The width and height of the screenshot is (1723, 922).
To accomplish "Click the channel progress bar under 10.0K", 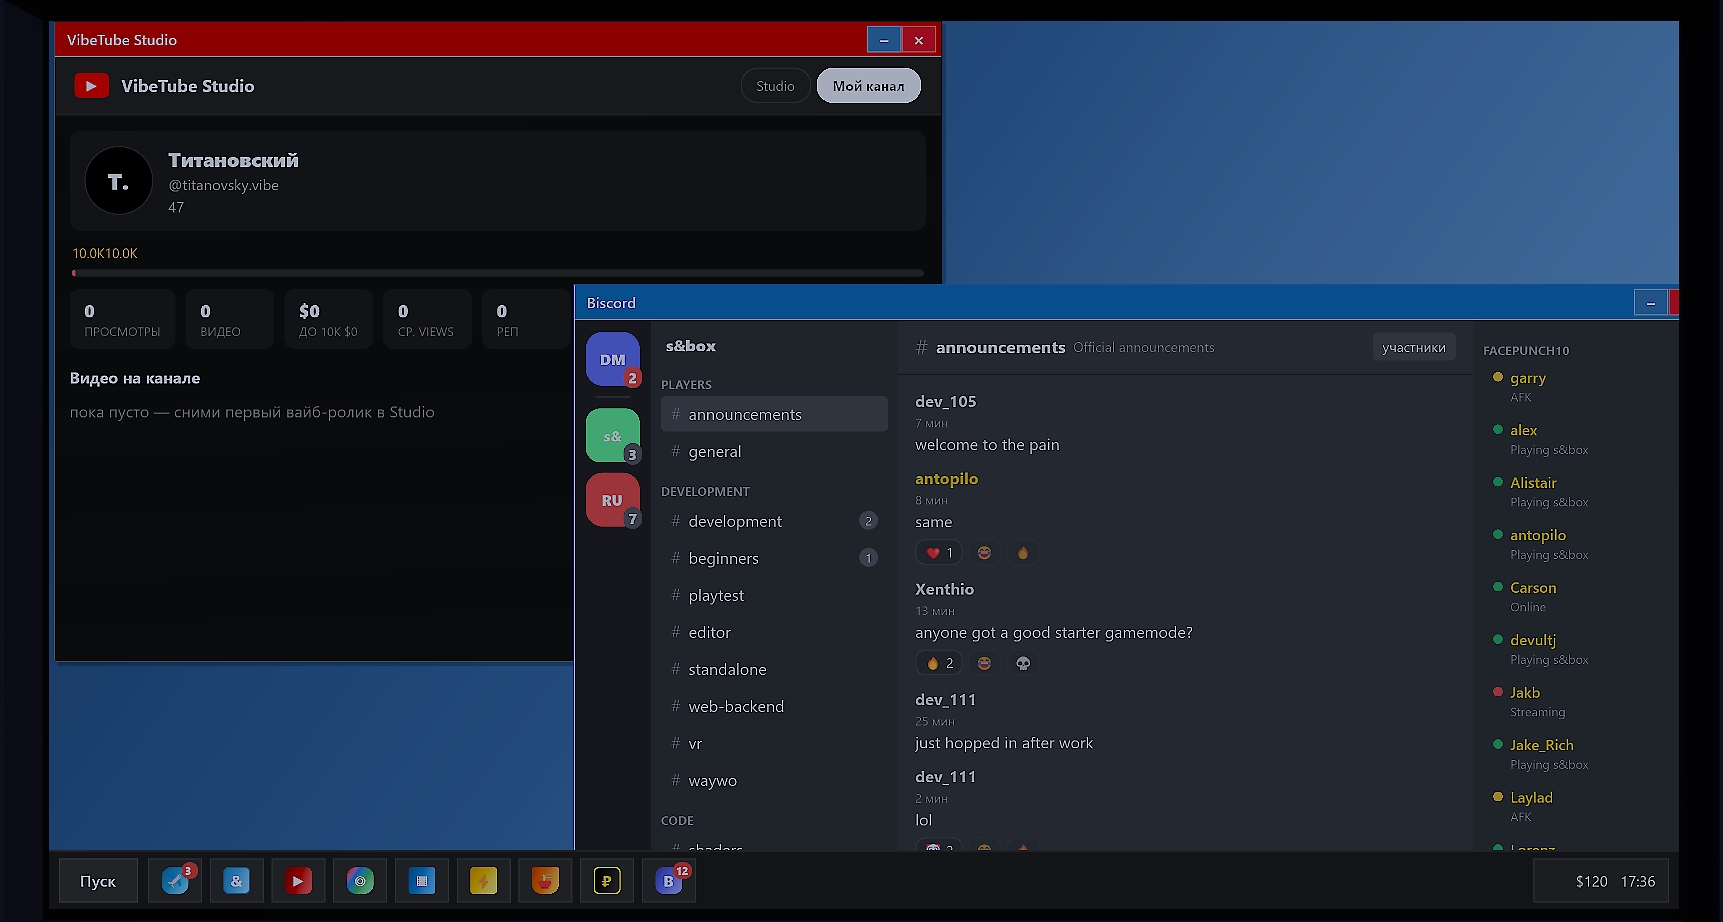I will coord(498,272).
